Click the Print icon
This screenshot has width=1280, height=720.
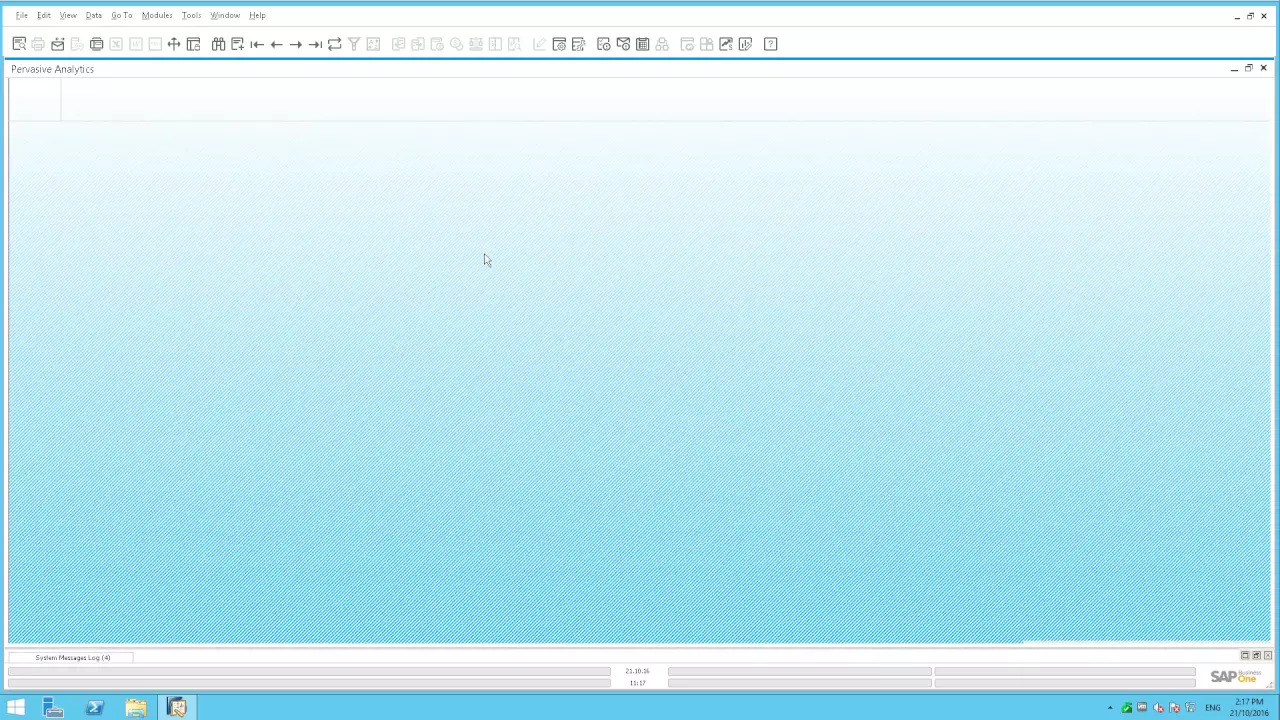pyautogui.click(x=38, y=43)
